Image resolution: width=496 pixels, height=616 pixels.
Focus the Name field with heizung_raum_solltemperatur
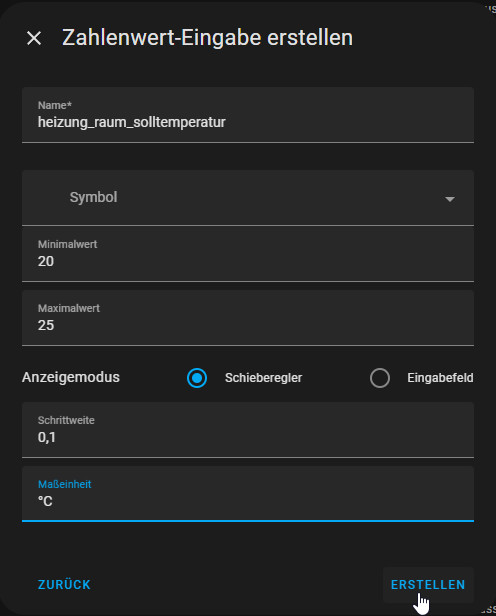coord(248,115)
